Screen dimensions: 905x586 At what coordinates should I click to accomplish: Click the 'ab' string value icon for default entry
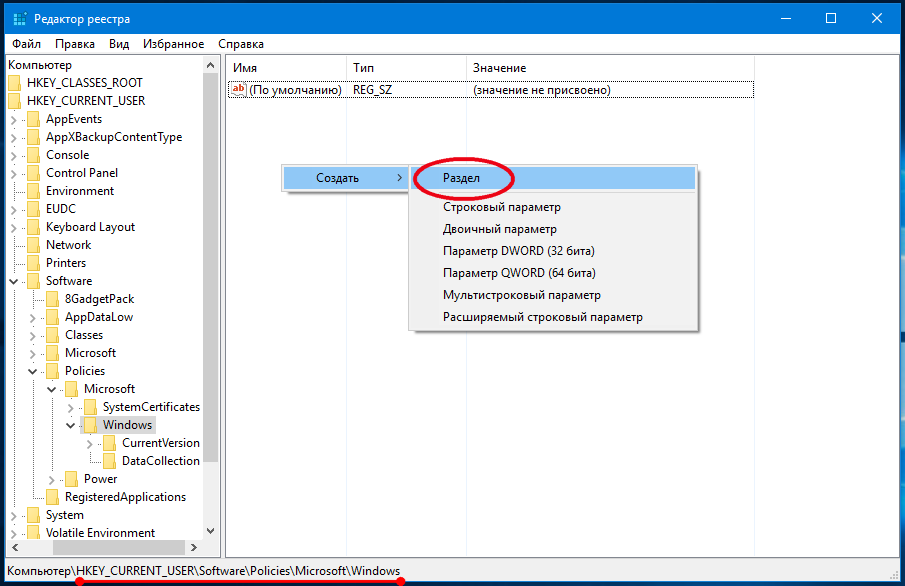point(238,90)
